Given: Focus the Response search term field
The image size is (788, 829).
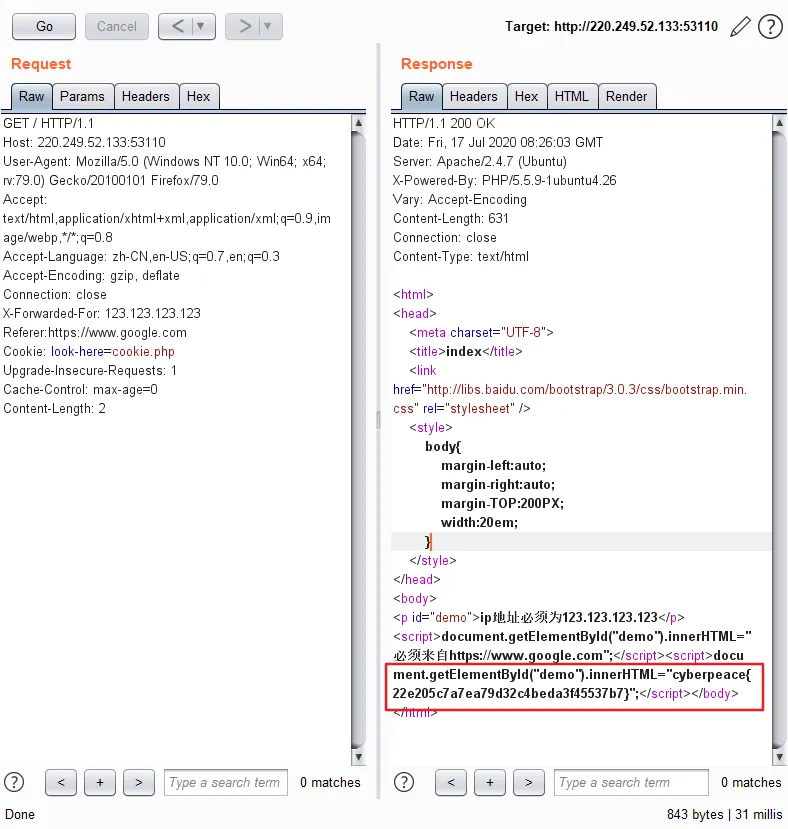Looking at the screenshot, I should coord(631,782).
